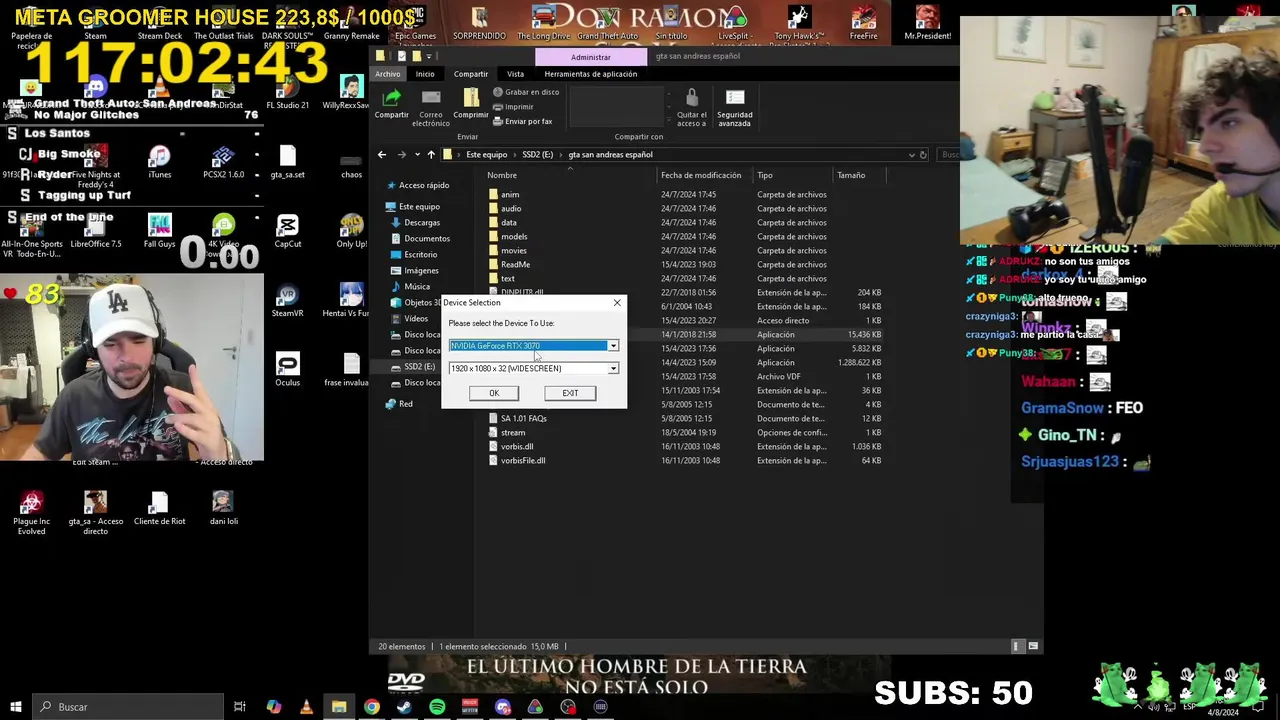Sort by the Tamaño column header
This screenshot has height=720, width=1280.
851,175
